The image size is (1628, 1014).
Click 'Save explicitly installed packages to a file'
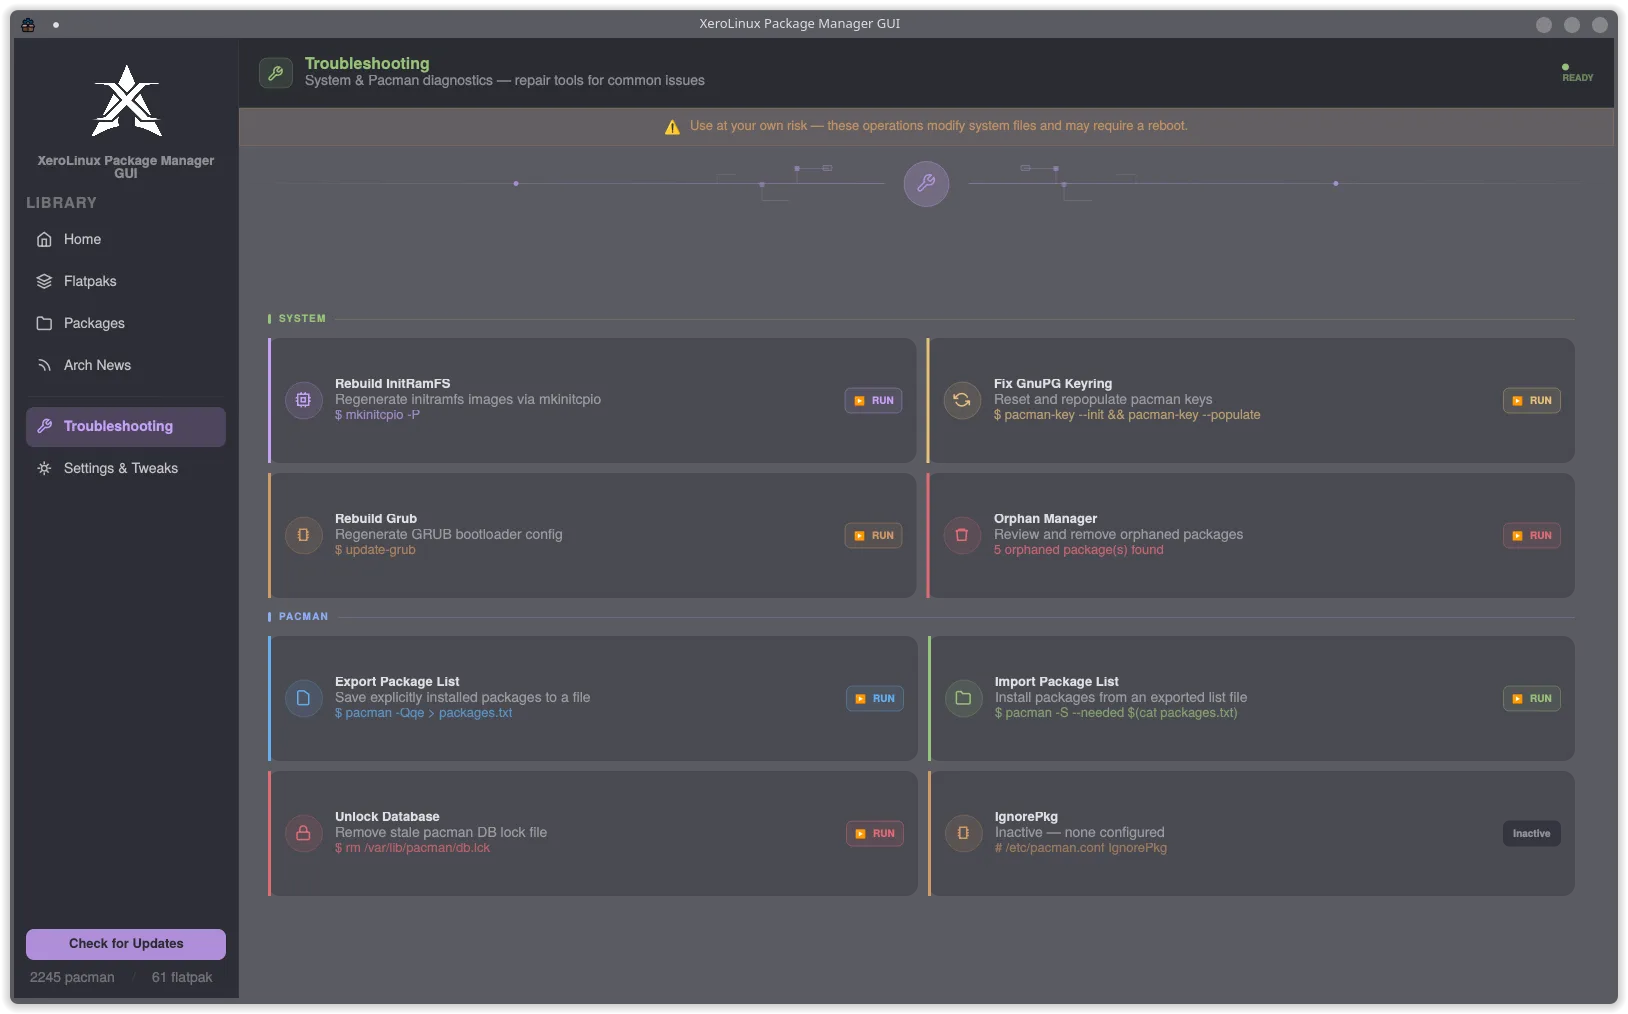[x=463, y=698]
